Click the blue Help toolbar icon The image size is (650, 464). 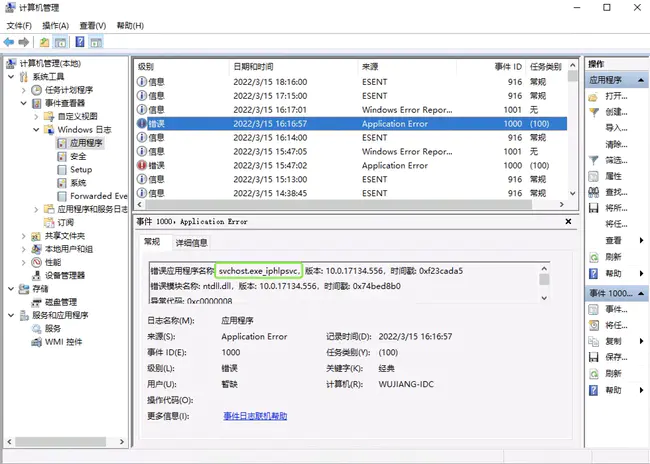[80, 42]
